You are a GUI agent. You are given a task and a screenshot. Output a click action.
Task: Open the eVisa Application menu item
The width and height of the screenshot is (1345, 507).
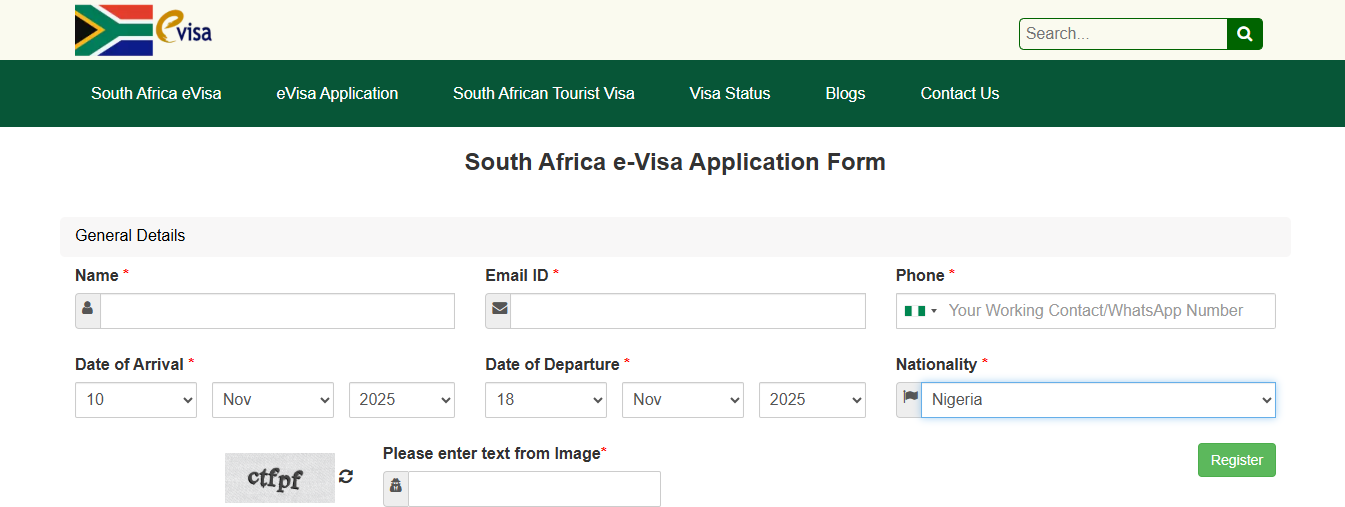point(337,93)
